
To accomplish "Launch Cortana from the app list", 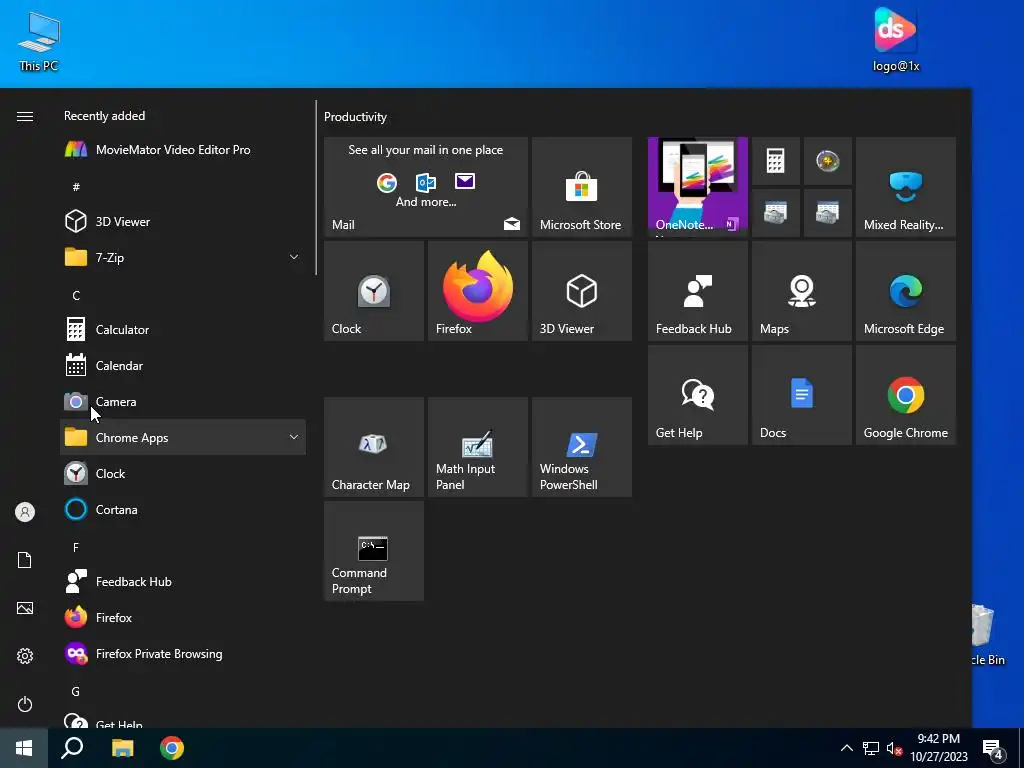I will click(x=183, y=509).
